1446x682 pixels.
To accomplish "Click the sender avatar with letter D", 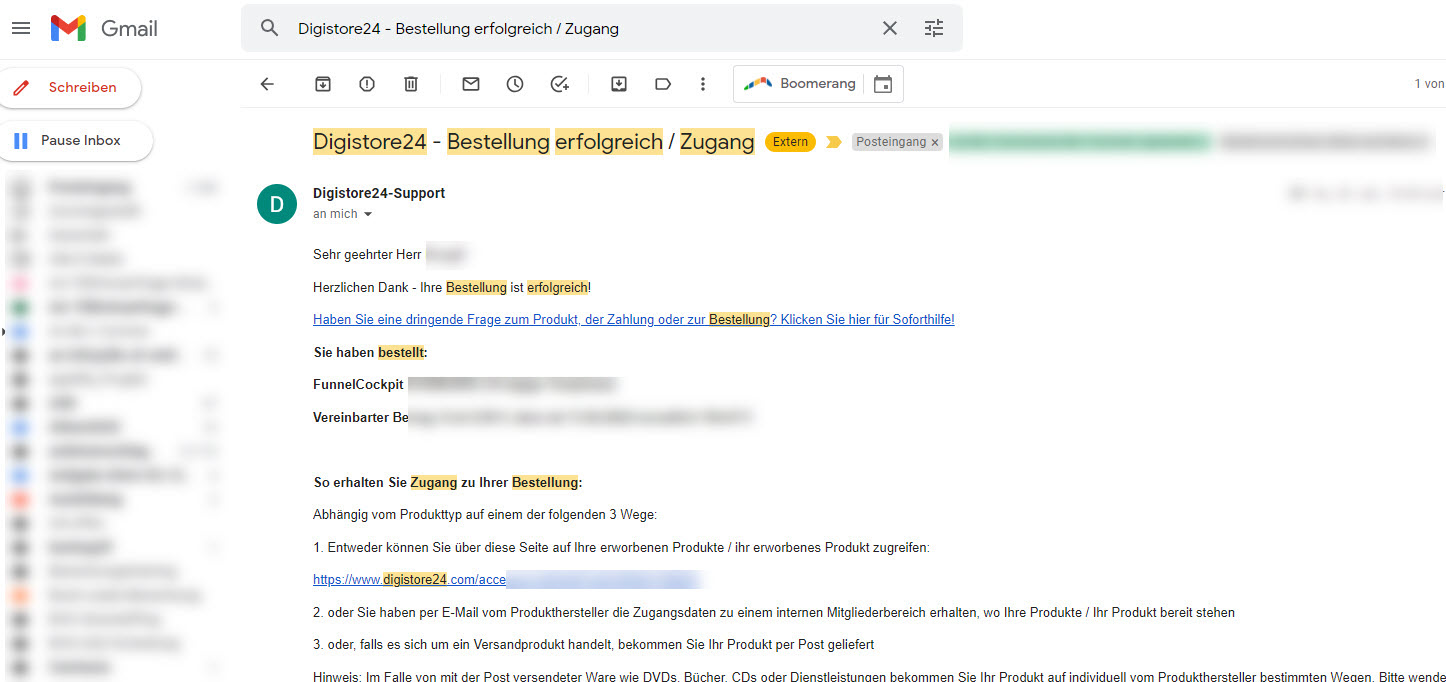I will [277, 204].
